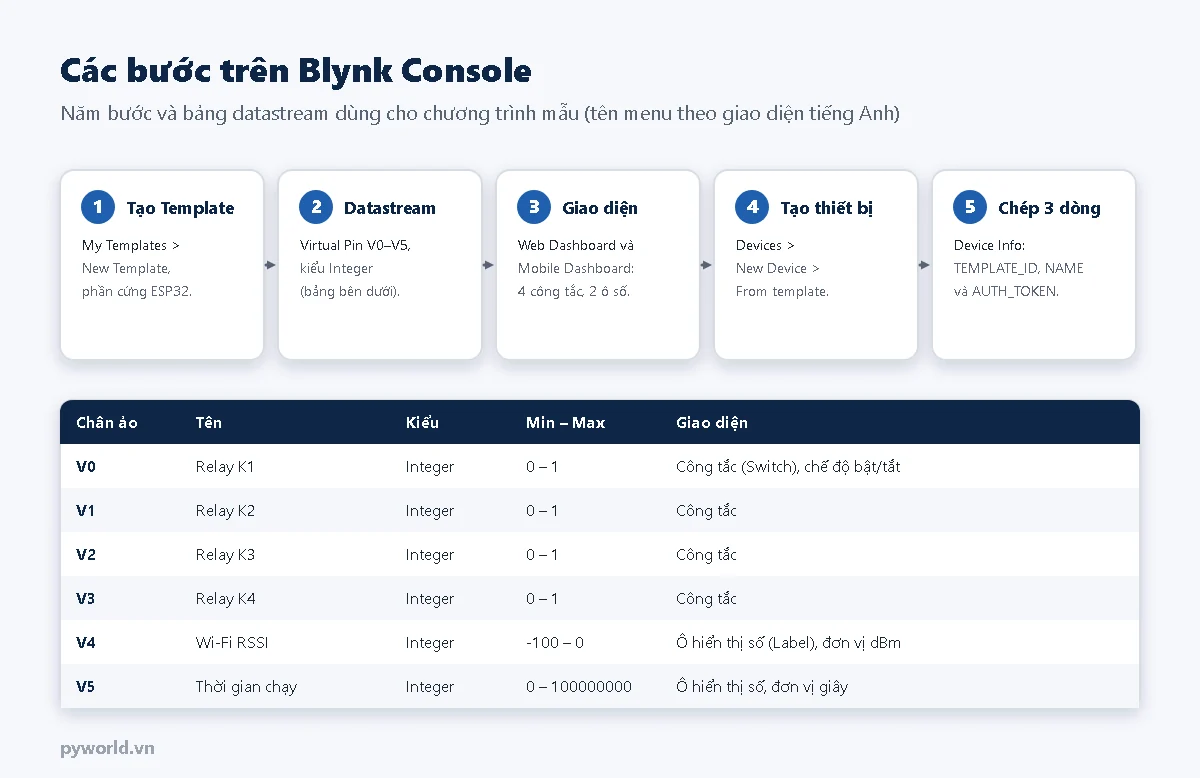The height and width of the screenshot is (778, 1200).
Task: Click the "Min – Max" table column header
Action: point(566,422)
